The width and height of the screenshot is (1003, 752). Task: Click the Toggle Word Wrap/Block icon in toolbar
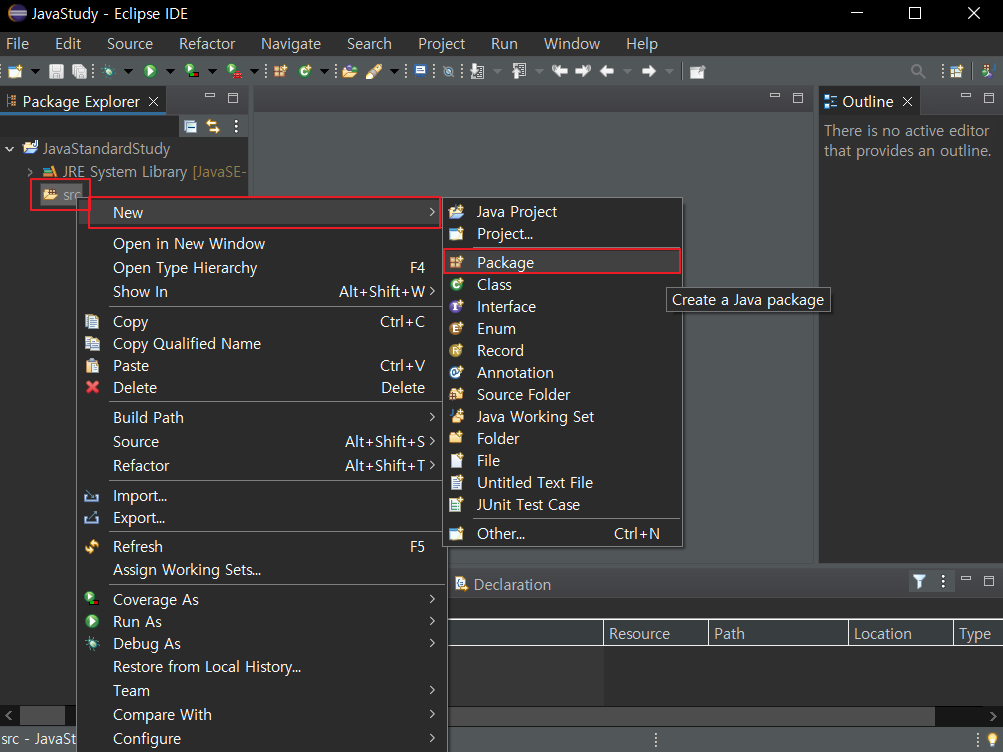pos(420,71)
